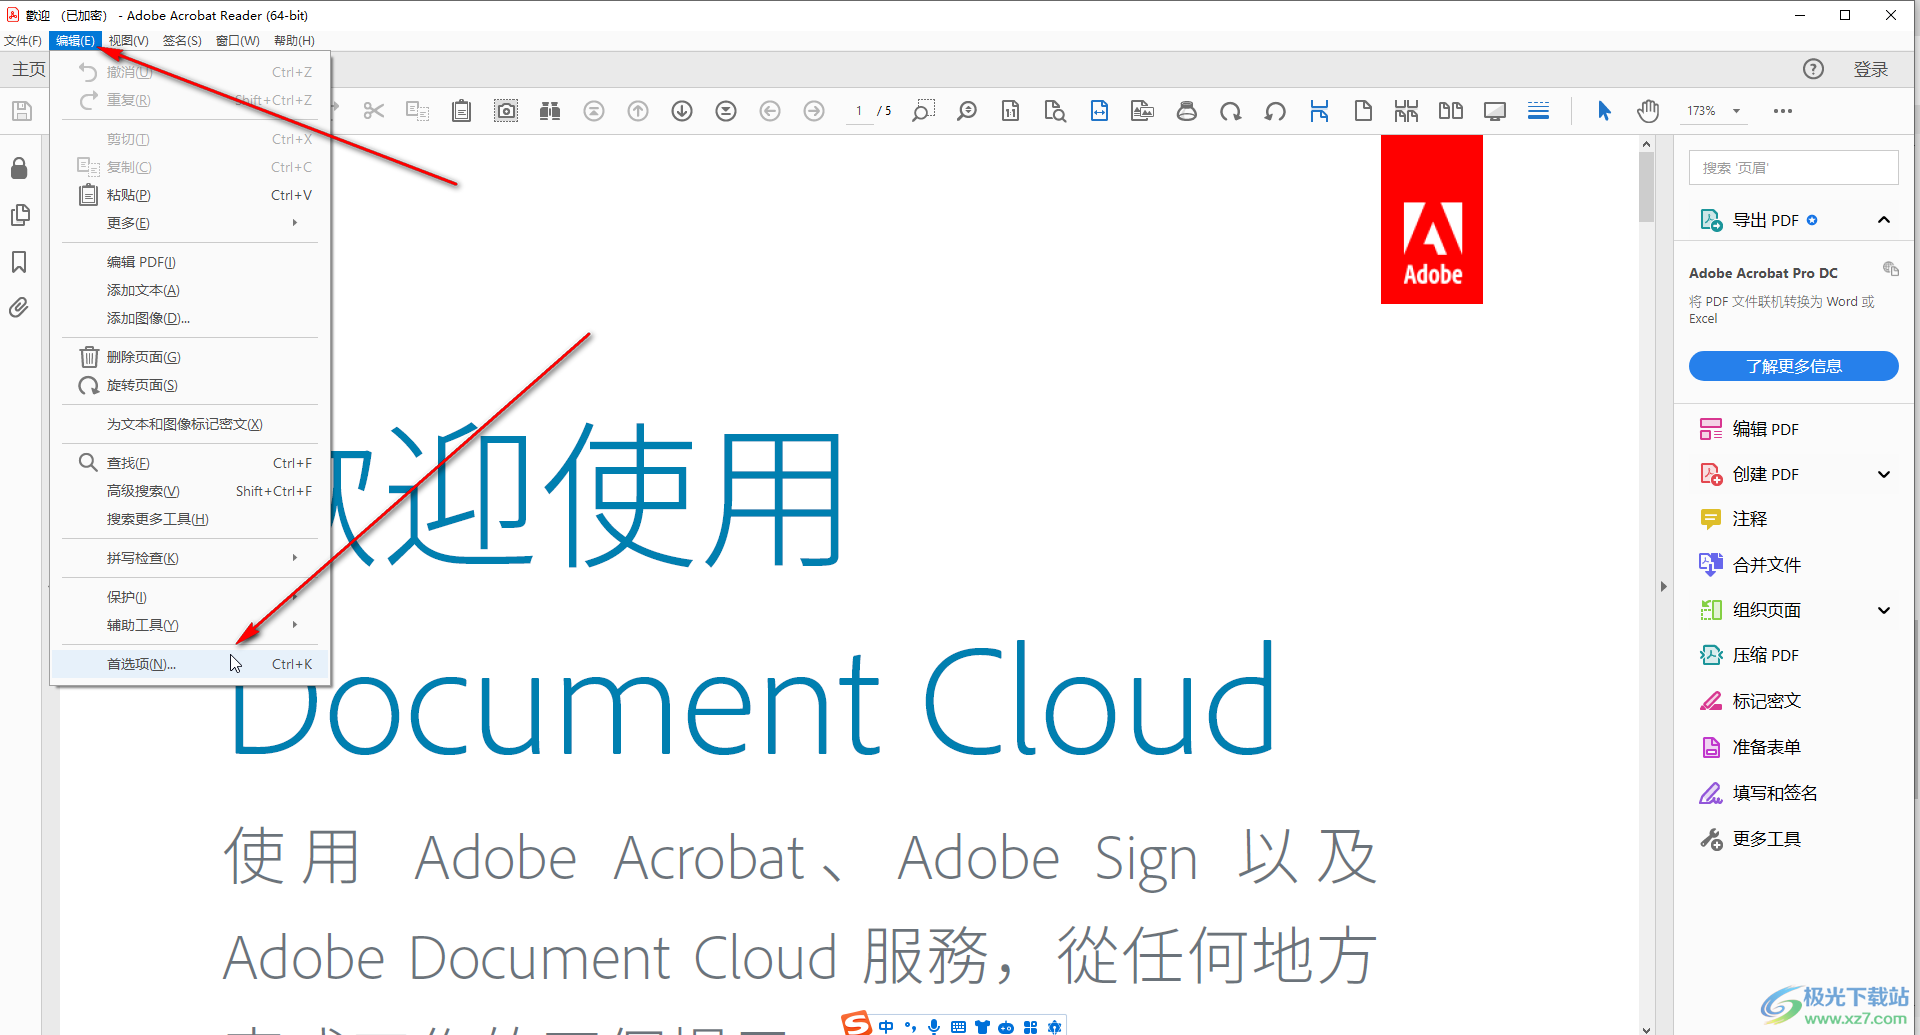
Task: Go to the 主页 home tab
Action: [28, 69]
